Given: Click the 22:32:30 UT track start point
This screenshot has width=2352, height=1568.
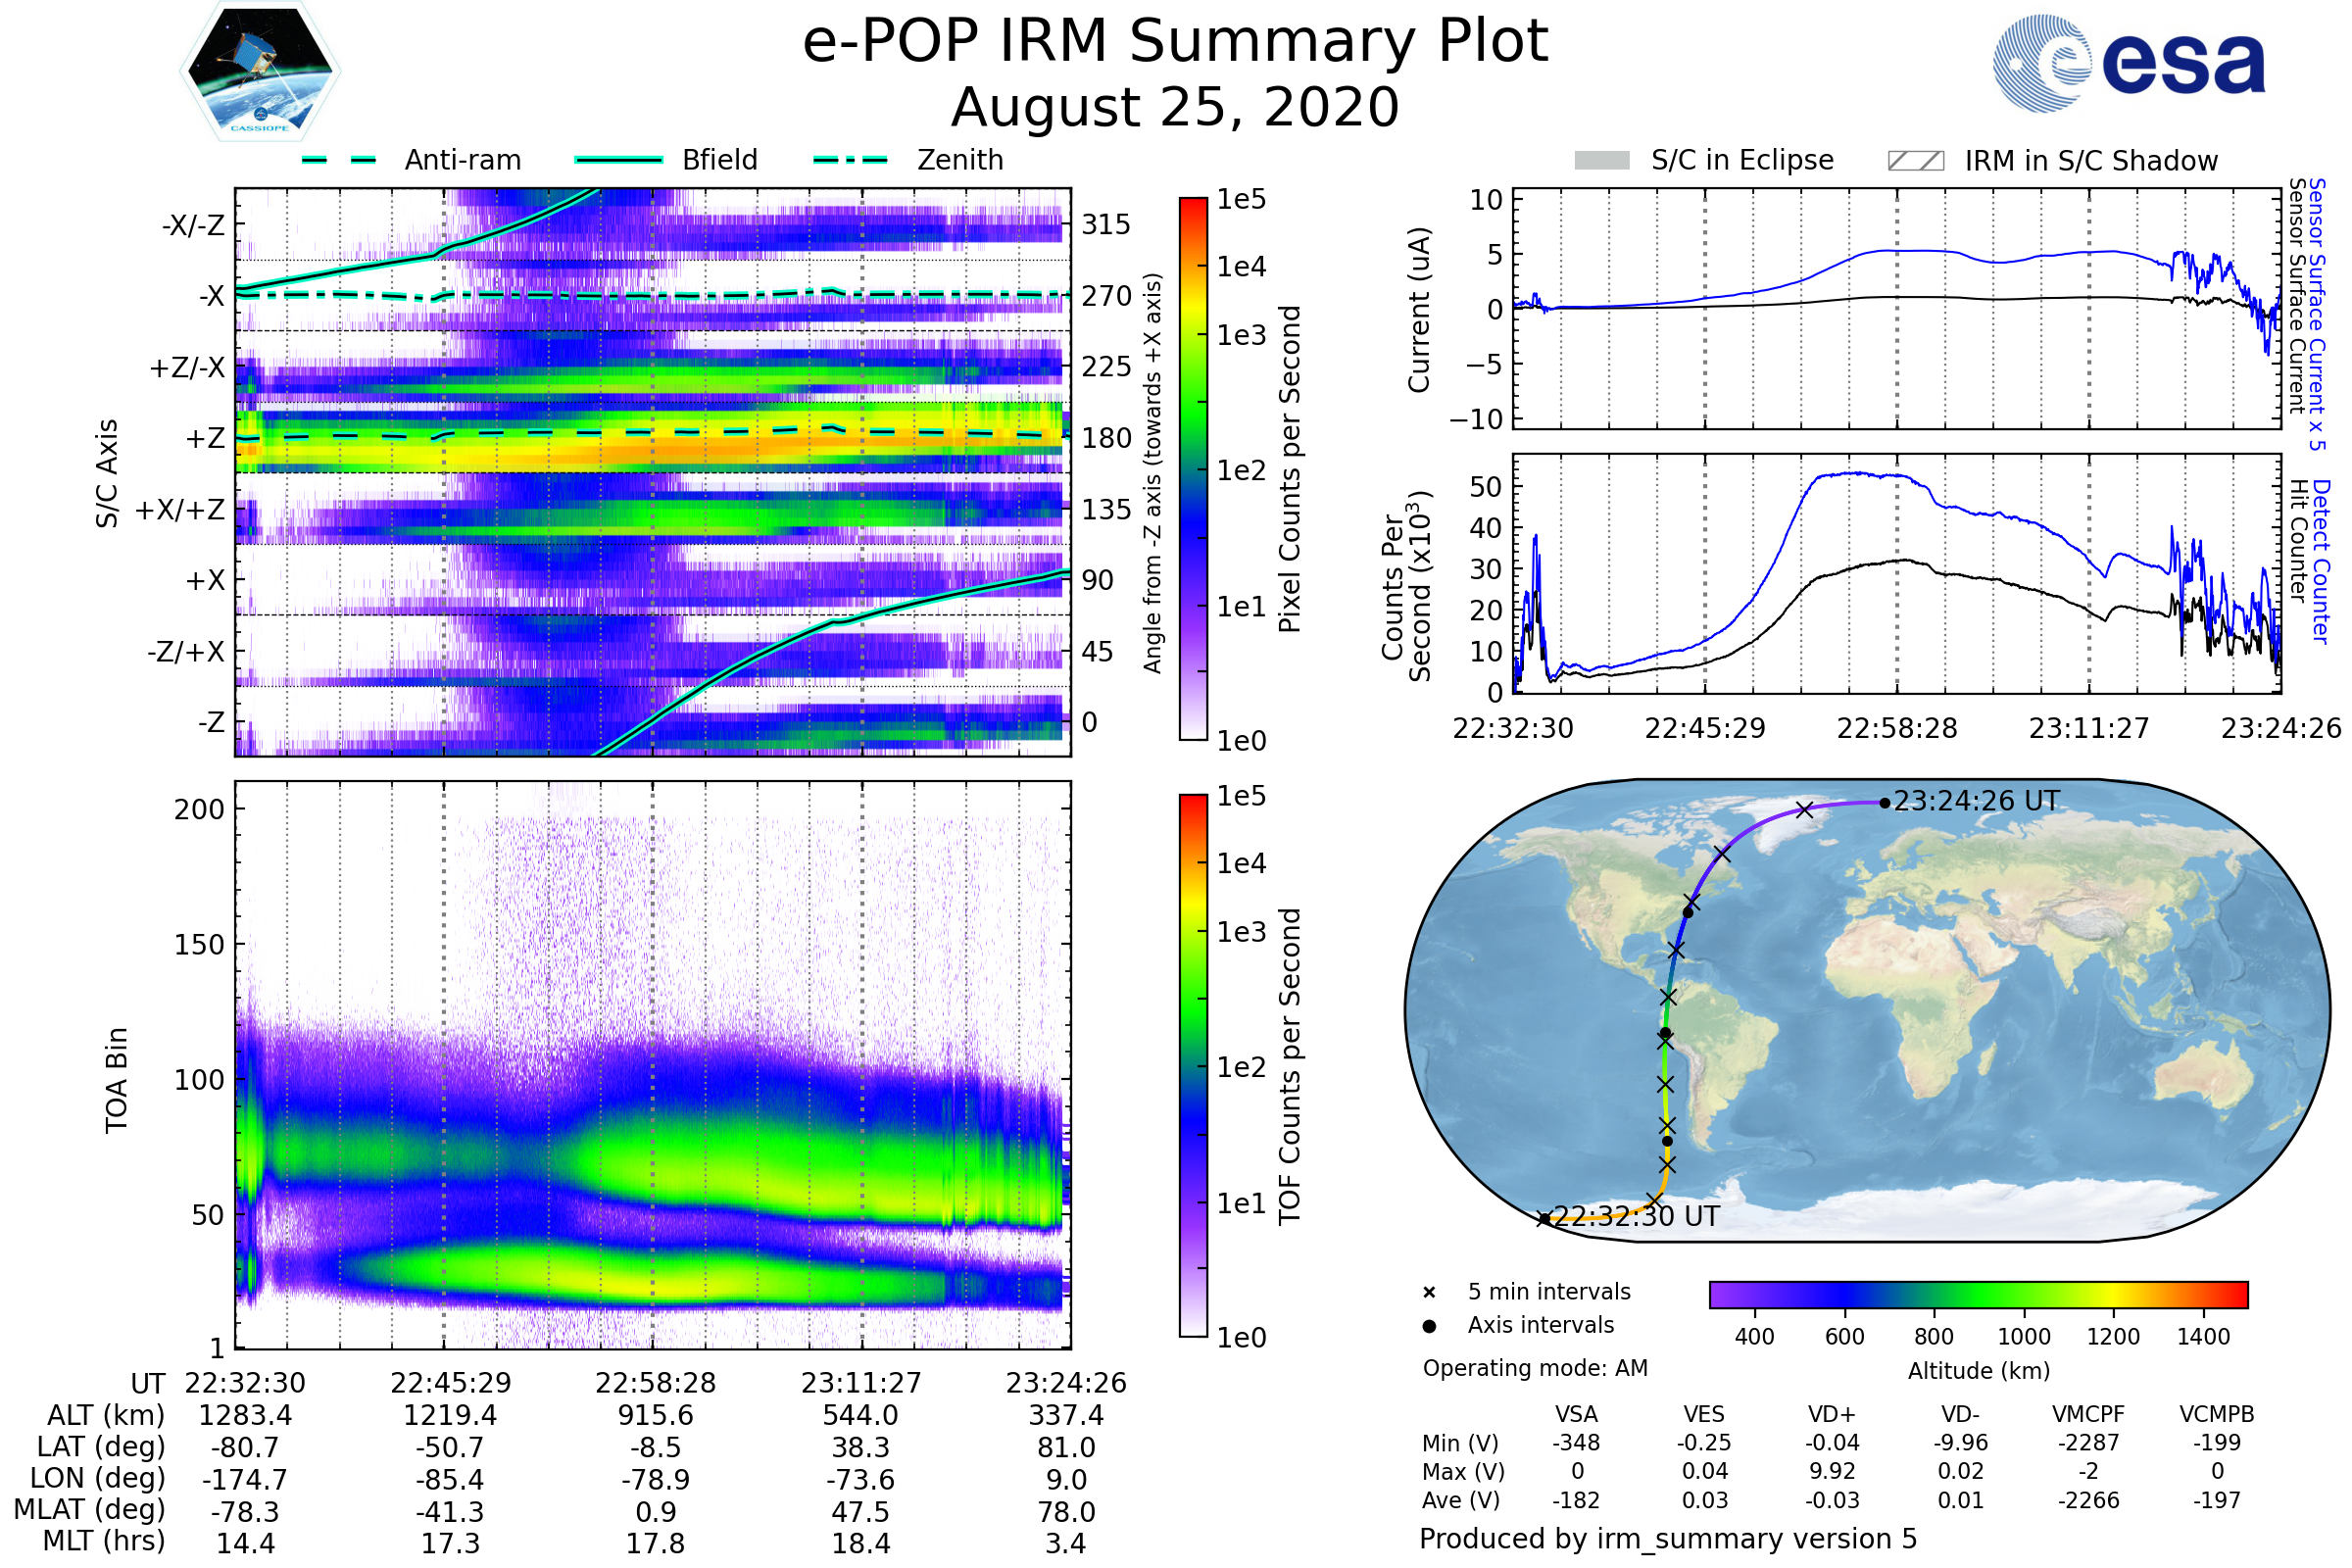Looking at the screenshot, I should click(x=1544, y=1219).
